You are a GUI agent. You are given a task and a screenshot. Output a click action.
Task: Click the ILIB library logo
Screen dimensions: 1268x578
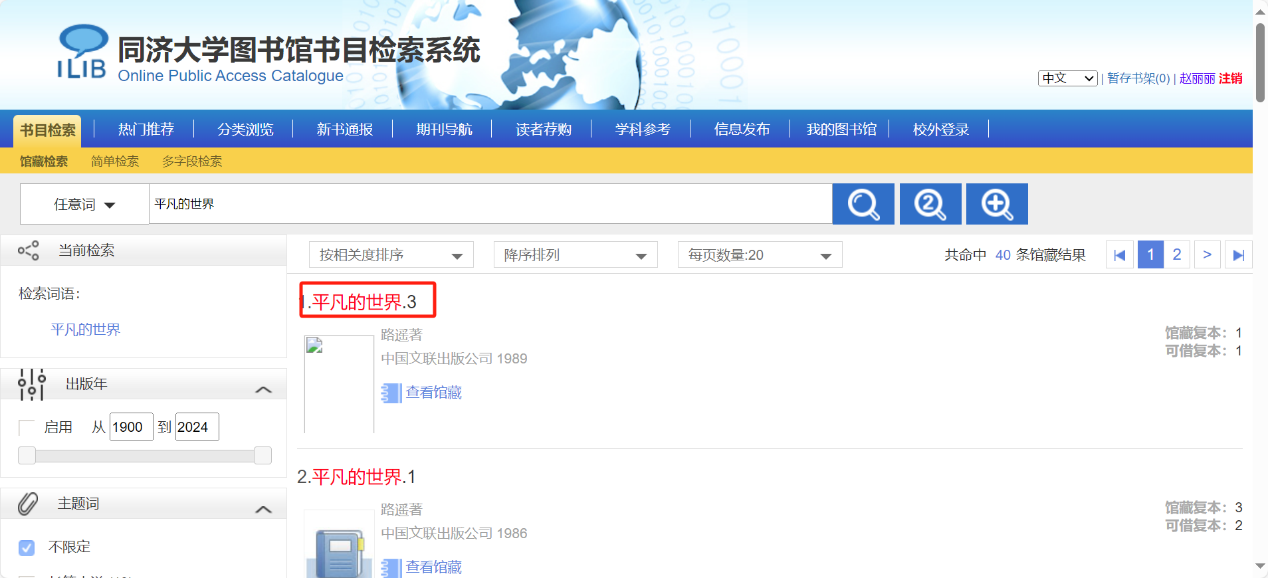coord(82,52)
